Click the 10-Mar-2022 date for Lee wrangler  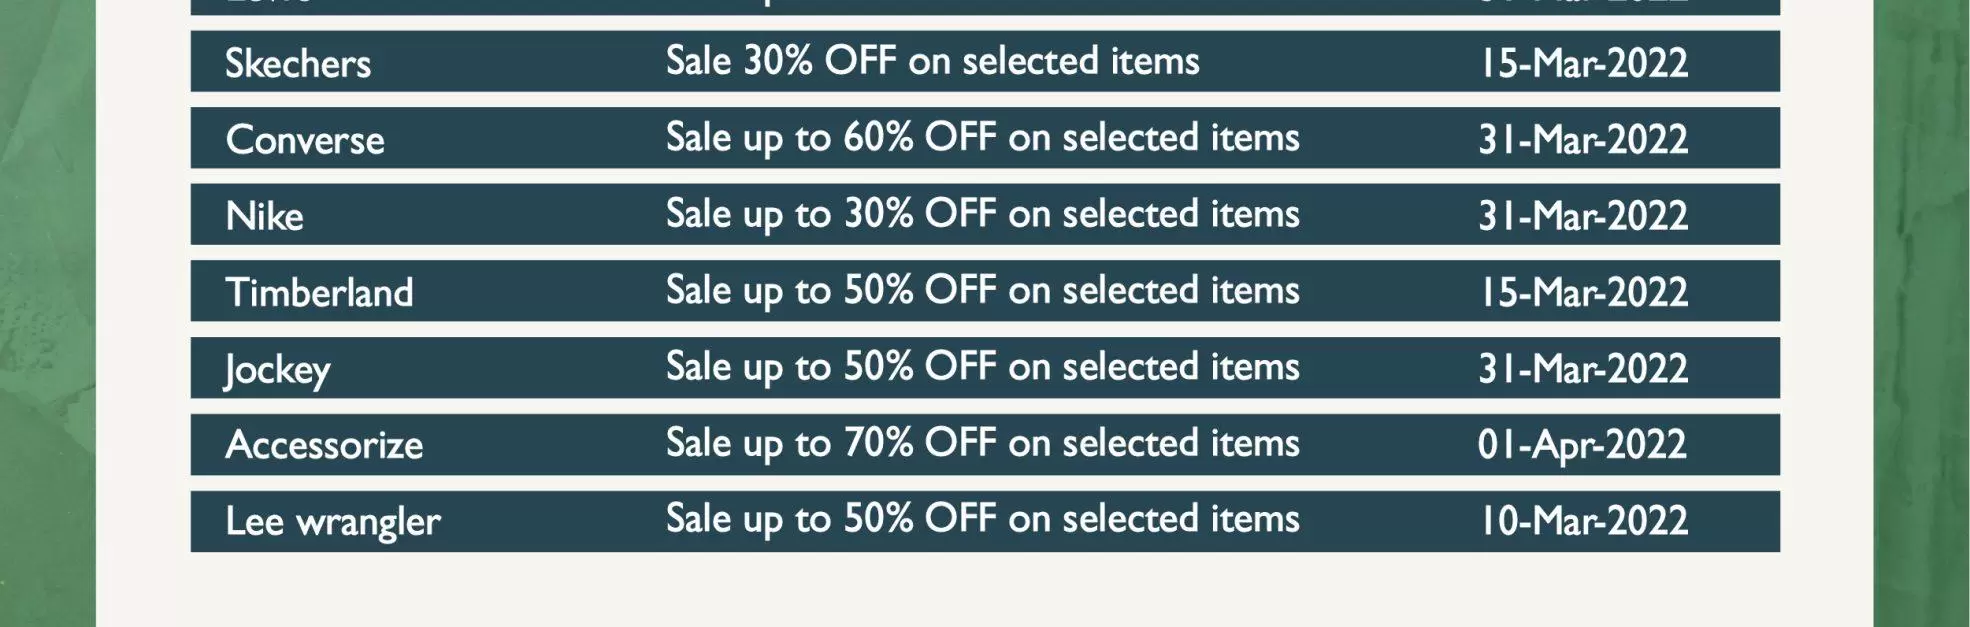[x=1584, y=521]
